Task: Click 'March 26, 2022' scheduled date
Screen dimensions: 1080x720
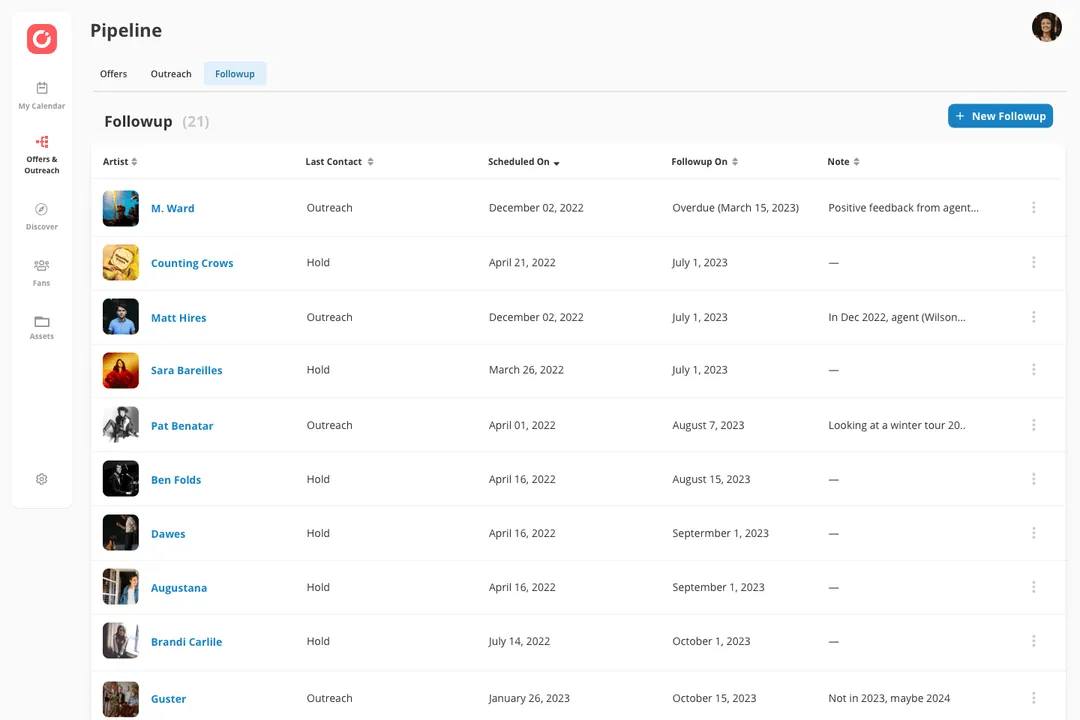Action: pyautogui.click(x=526, y=369)
